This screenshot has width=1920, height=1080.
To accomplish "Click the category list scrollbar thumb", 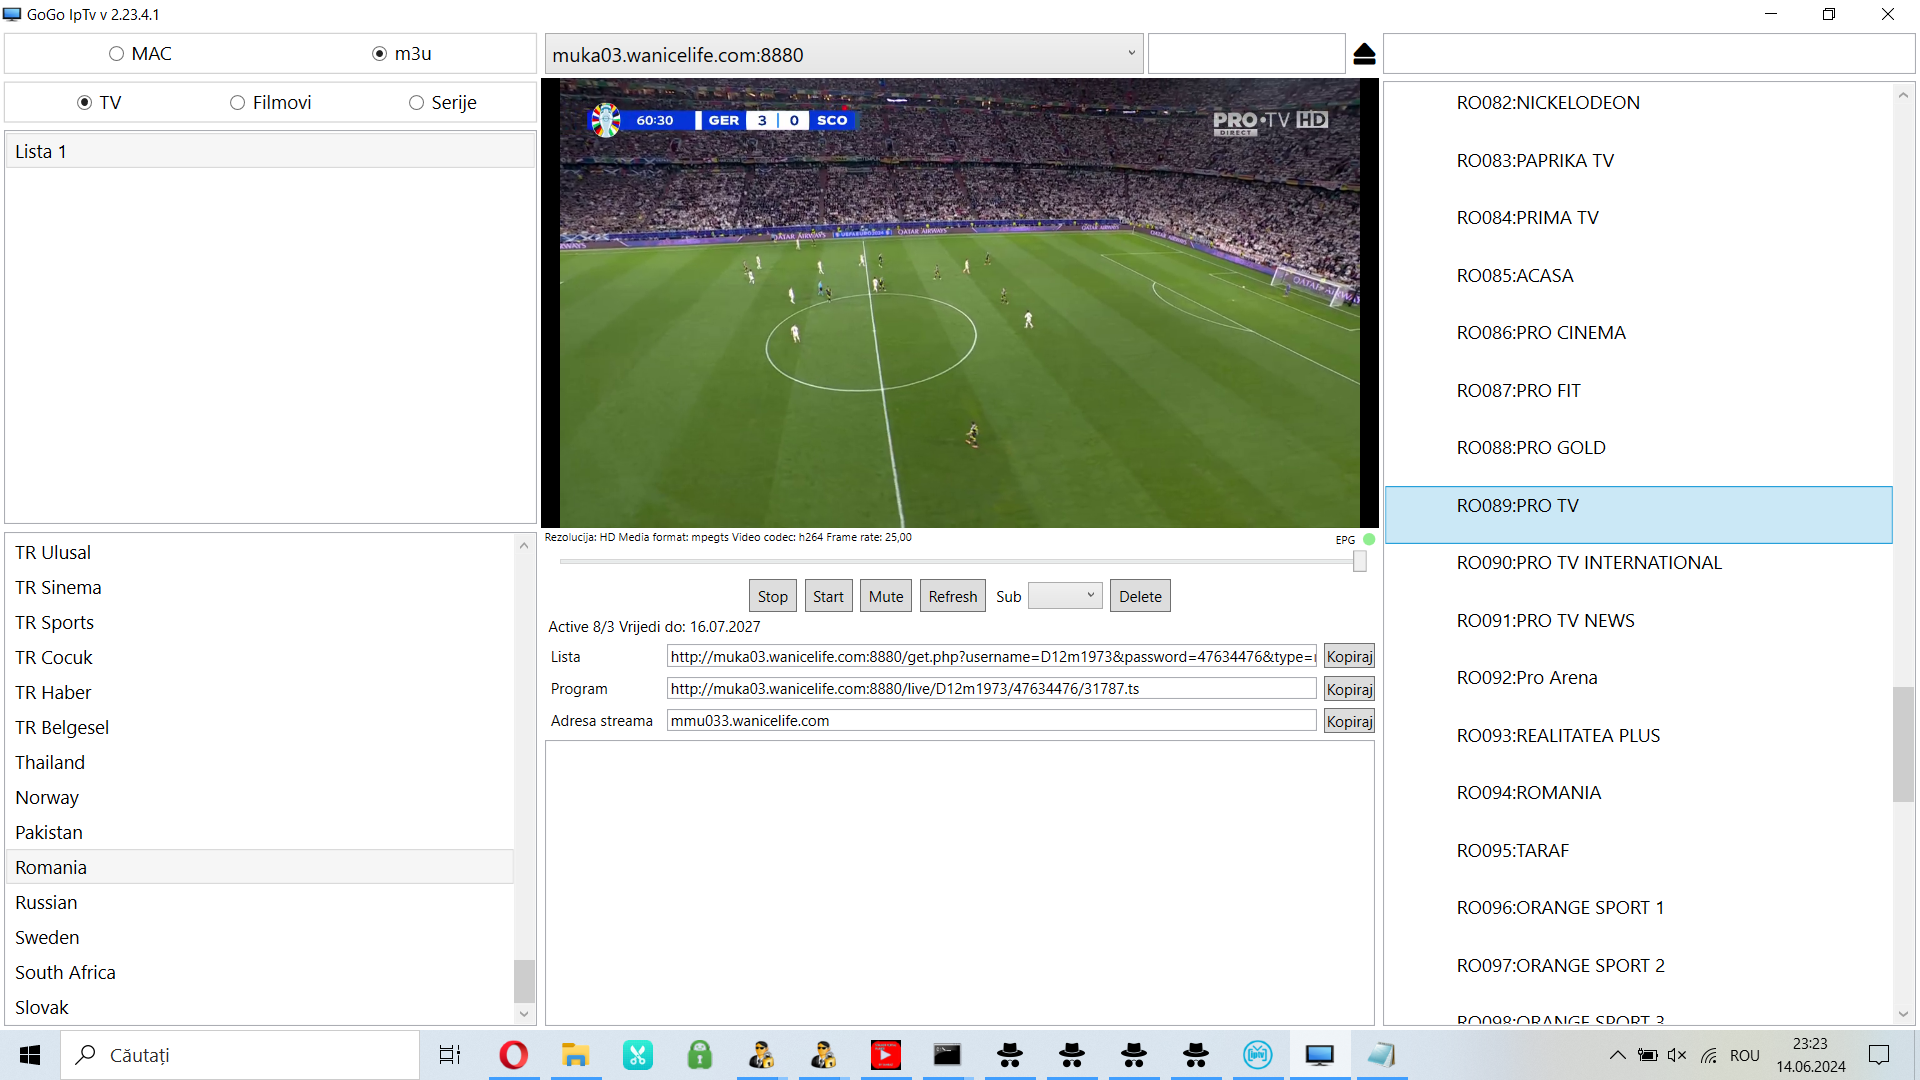I will click(x=524, y=981).
